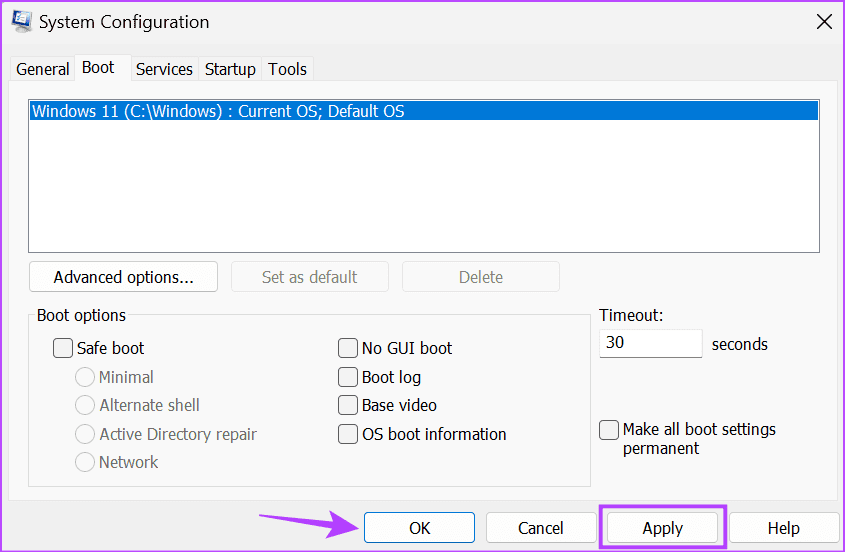This screenshot has height=552, width=845.
Task: Toggle the OS boot information checkbox
Action: click(x=348, y=434)
